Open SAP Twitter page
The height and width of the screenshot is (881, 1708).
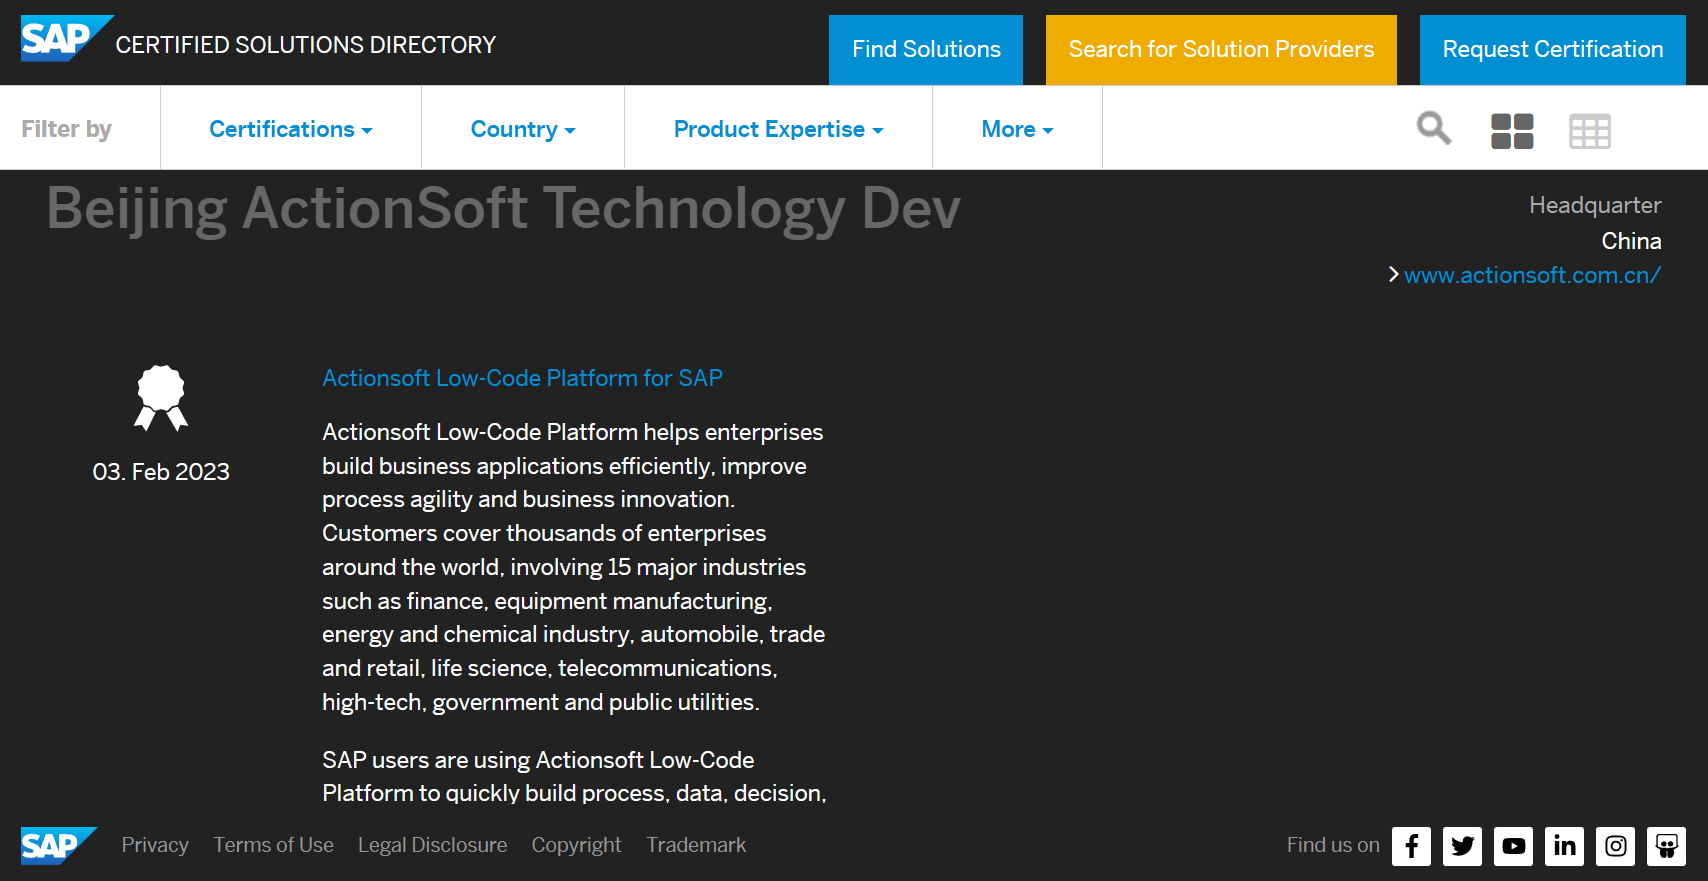click(x=1462, y=846)
